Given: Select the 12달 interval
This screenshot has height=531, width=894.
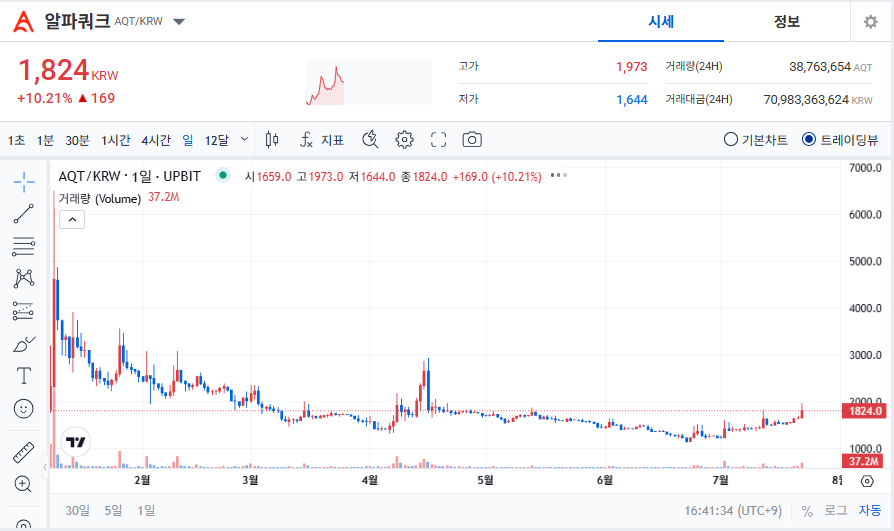Looking at the screenshot, I should [217, 140].
